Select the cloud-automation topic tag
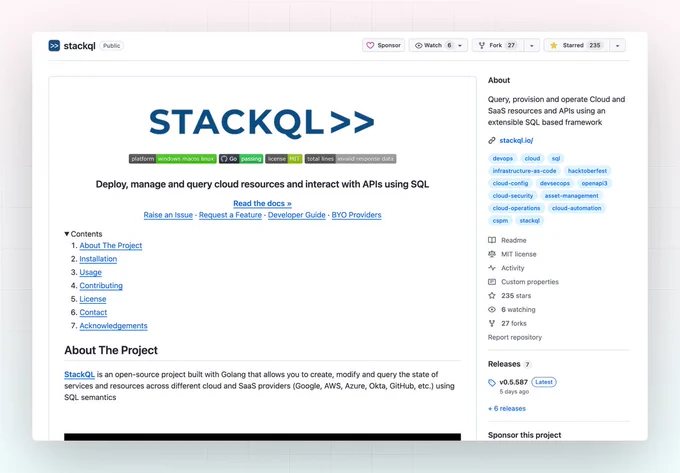680x473 pixels. pyautogui.click(x=576, y=208)
